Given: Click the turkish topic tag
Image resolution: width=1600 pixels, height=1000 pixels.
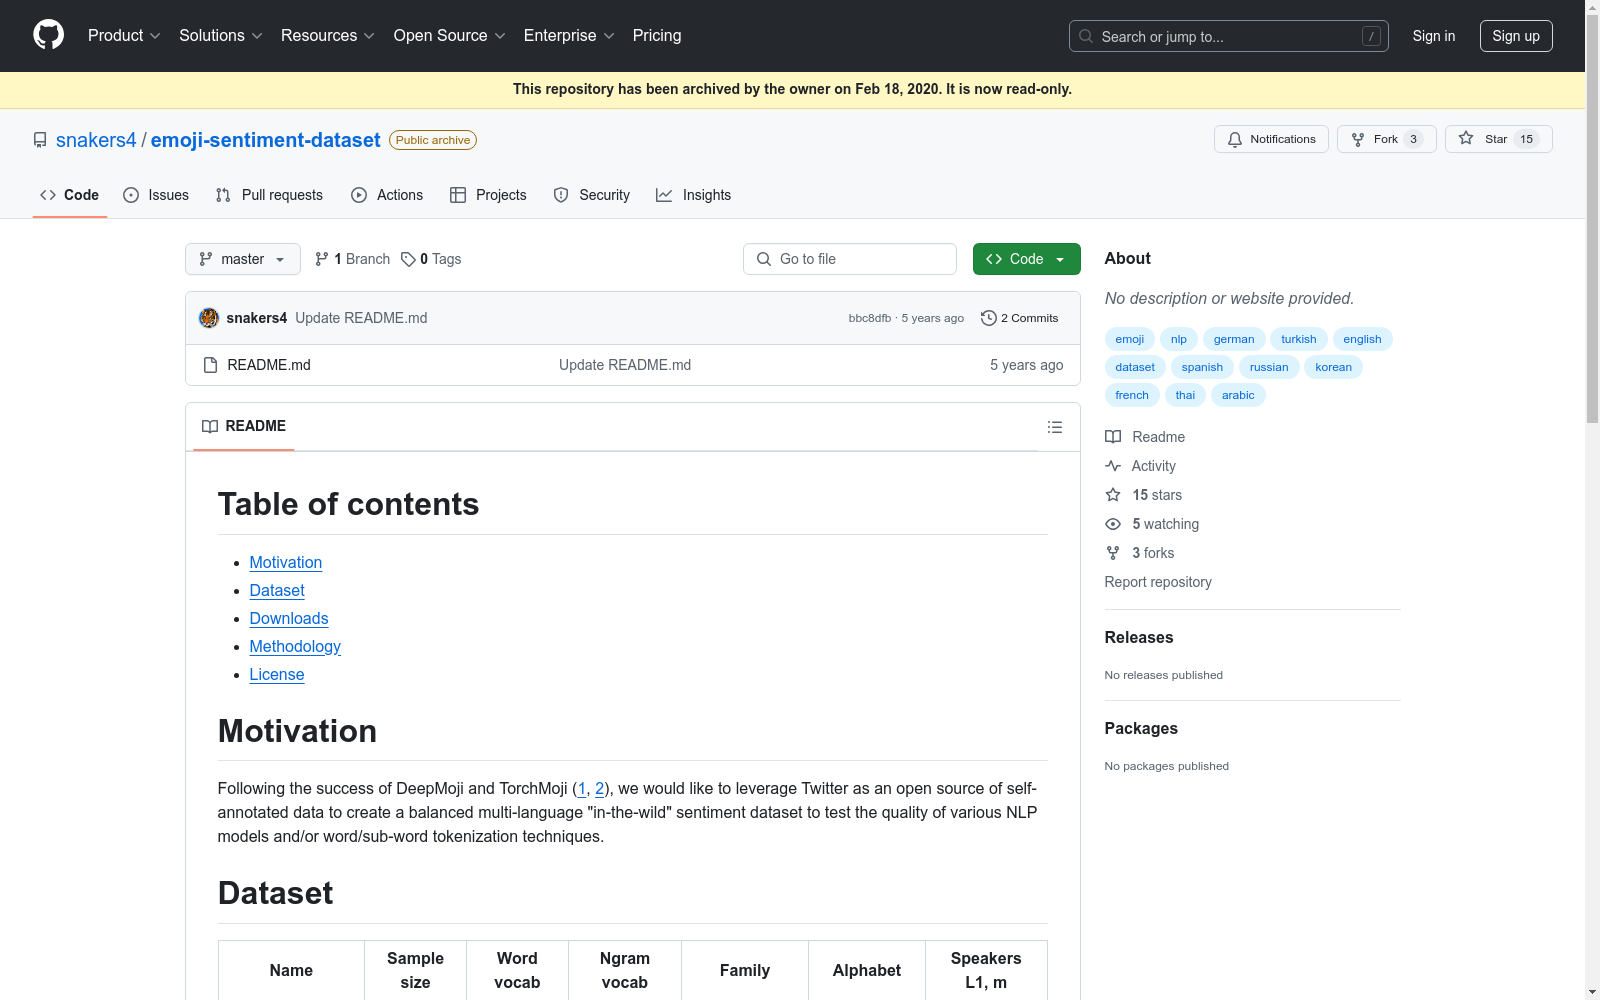Looking at the screenshot, I should [1299, 339].
